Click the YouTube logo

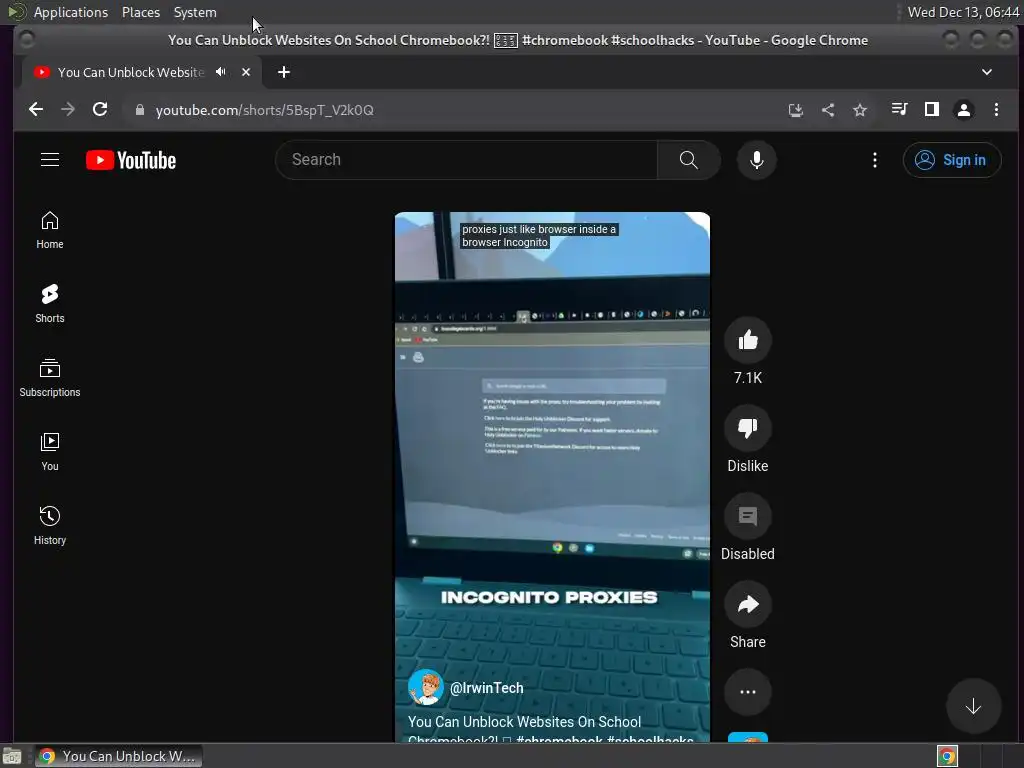[131, 160]
